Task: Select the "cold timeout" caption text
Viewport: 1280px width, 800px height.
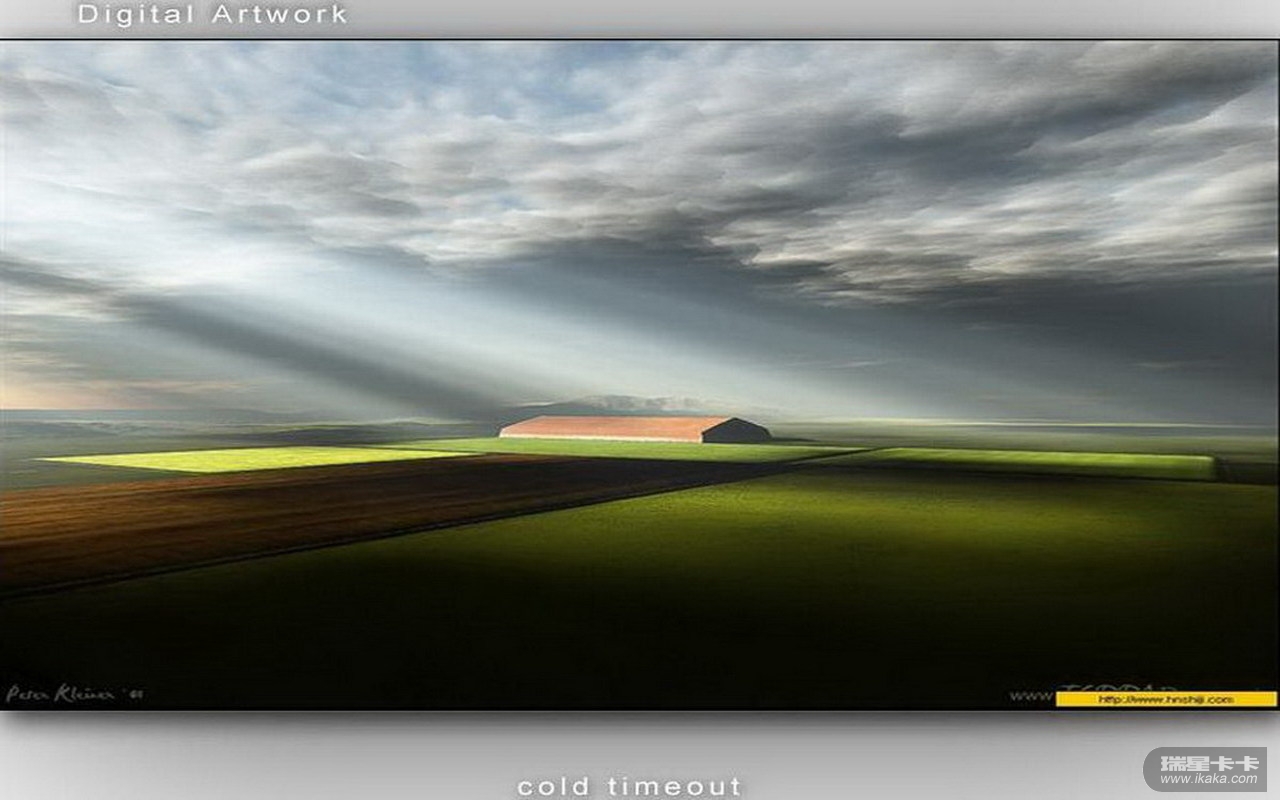Action: pos(629,786)
